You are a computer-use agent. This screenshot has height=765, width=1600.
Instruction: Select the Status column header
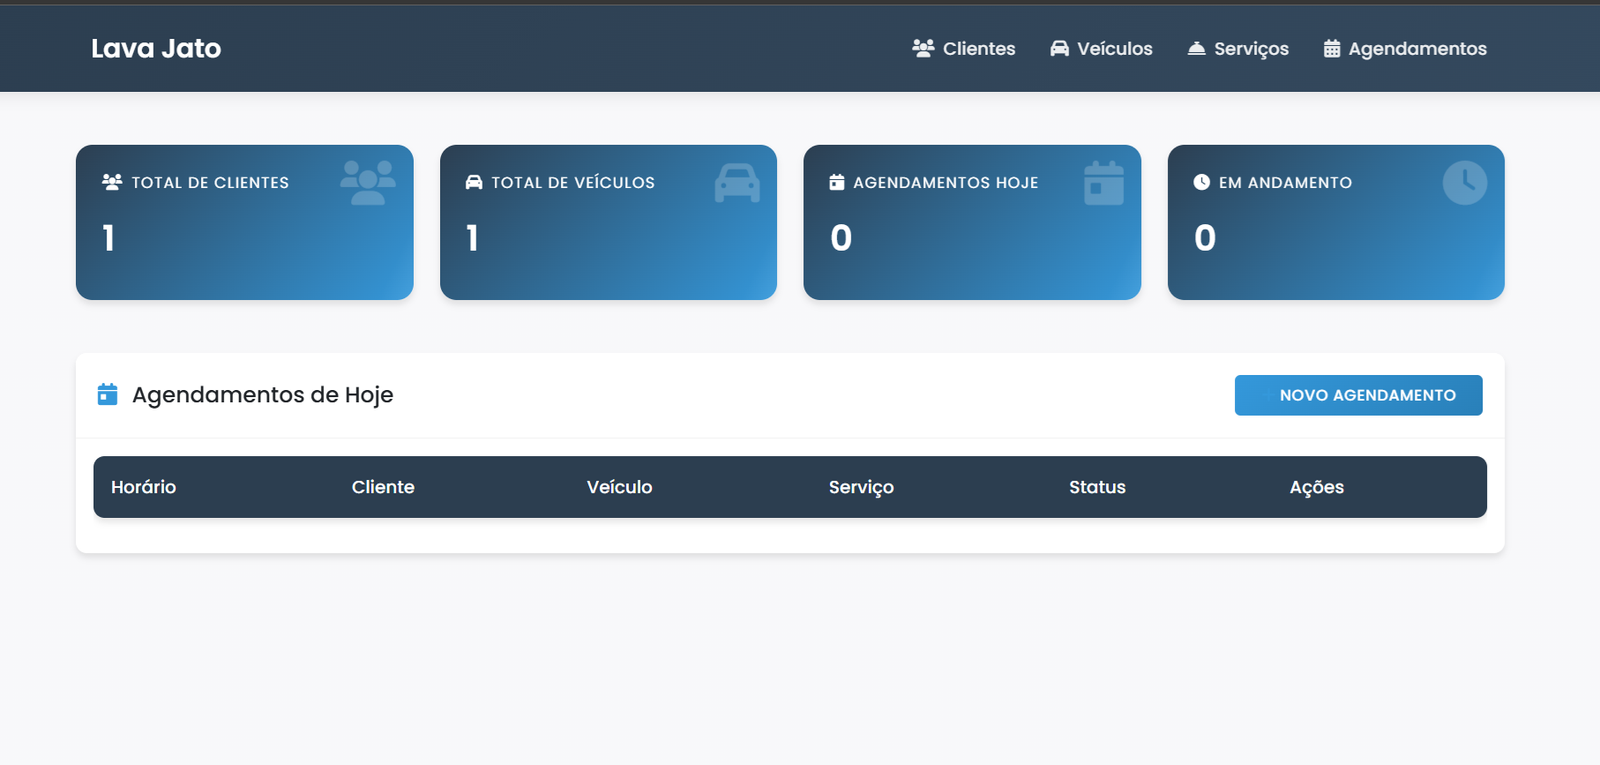[x=1097, y=487]
